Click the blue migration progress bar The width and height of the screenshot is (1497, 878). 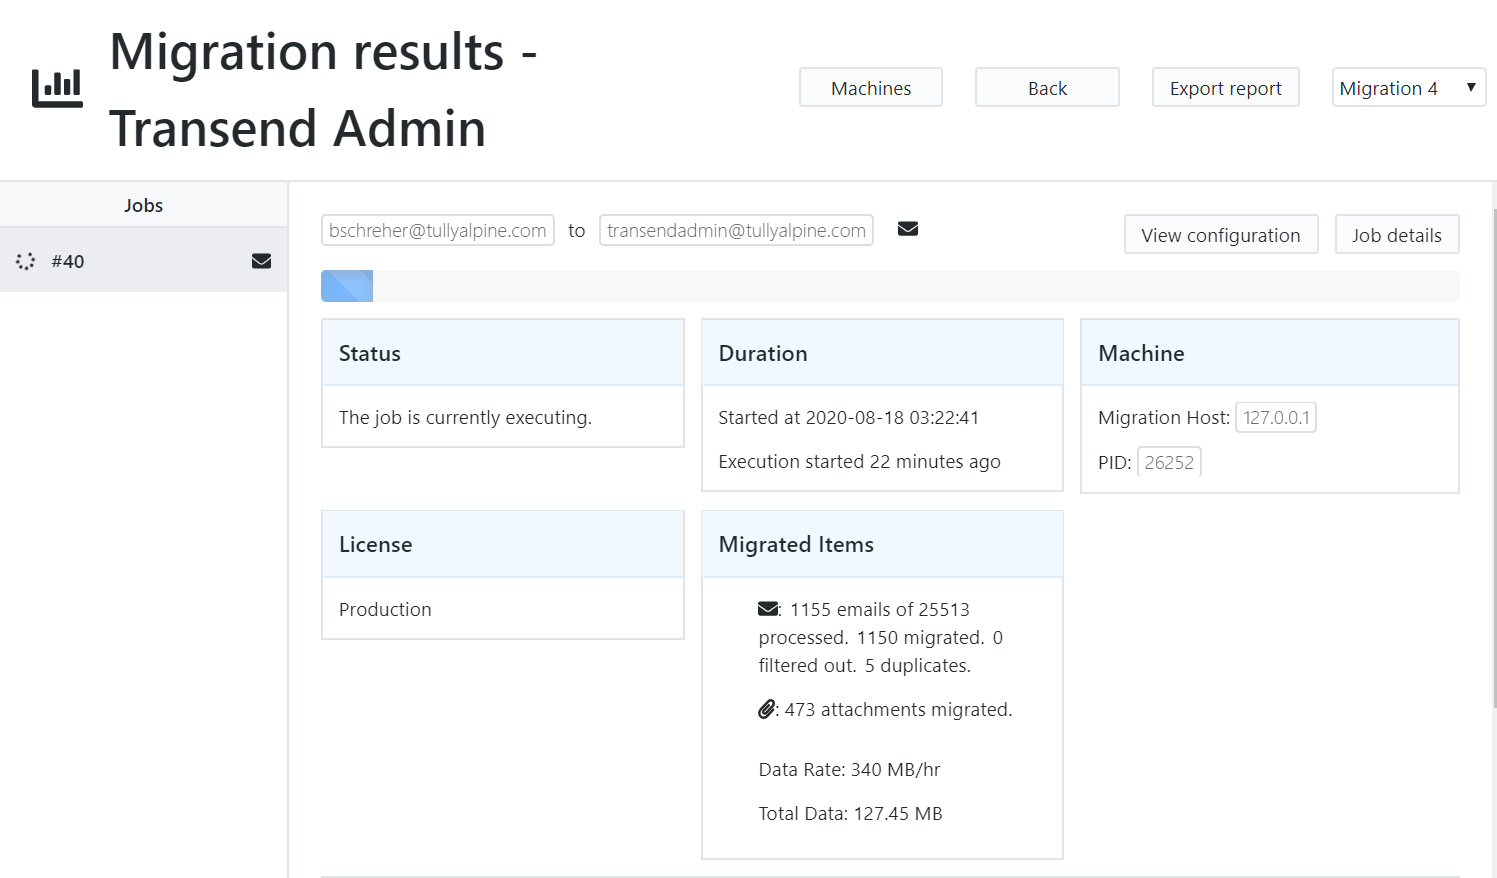(347, 286)
